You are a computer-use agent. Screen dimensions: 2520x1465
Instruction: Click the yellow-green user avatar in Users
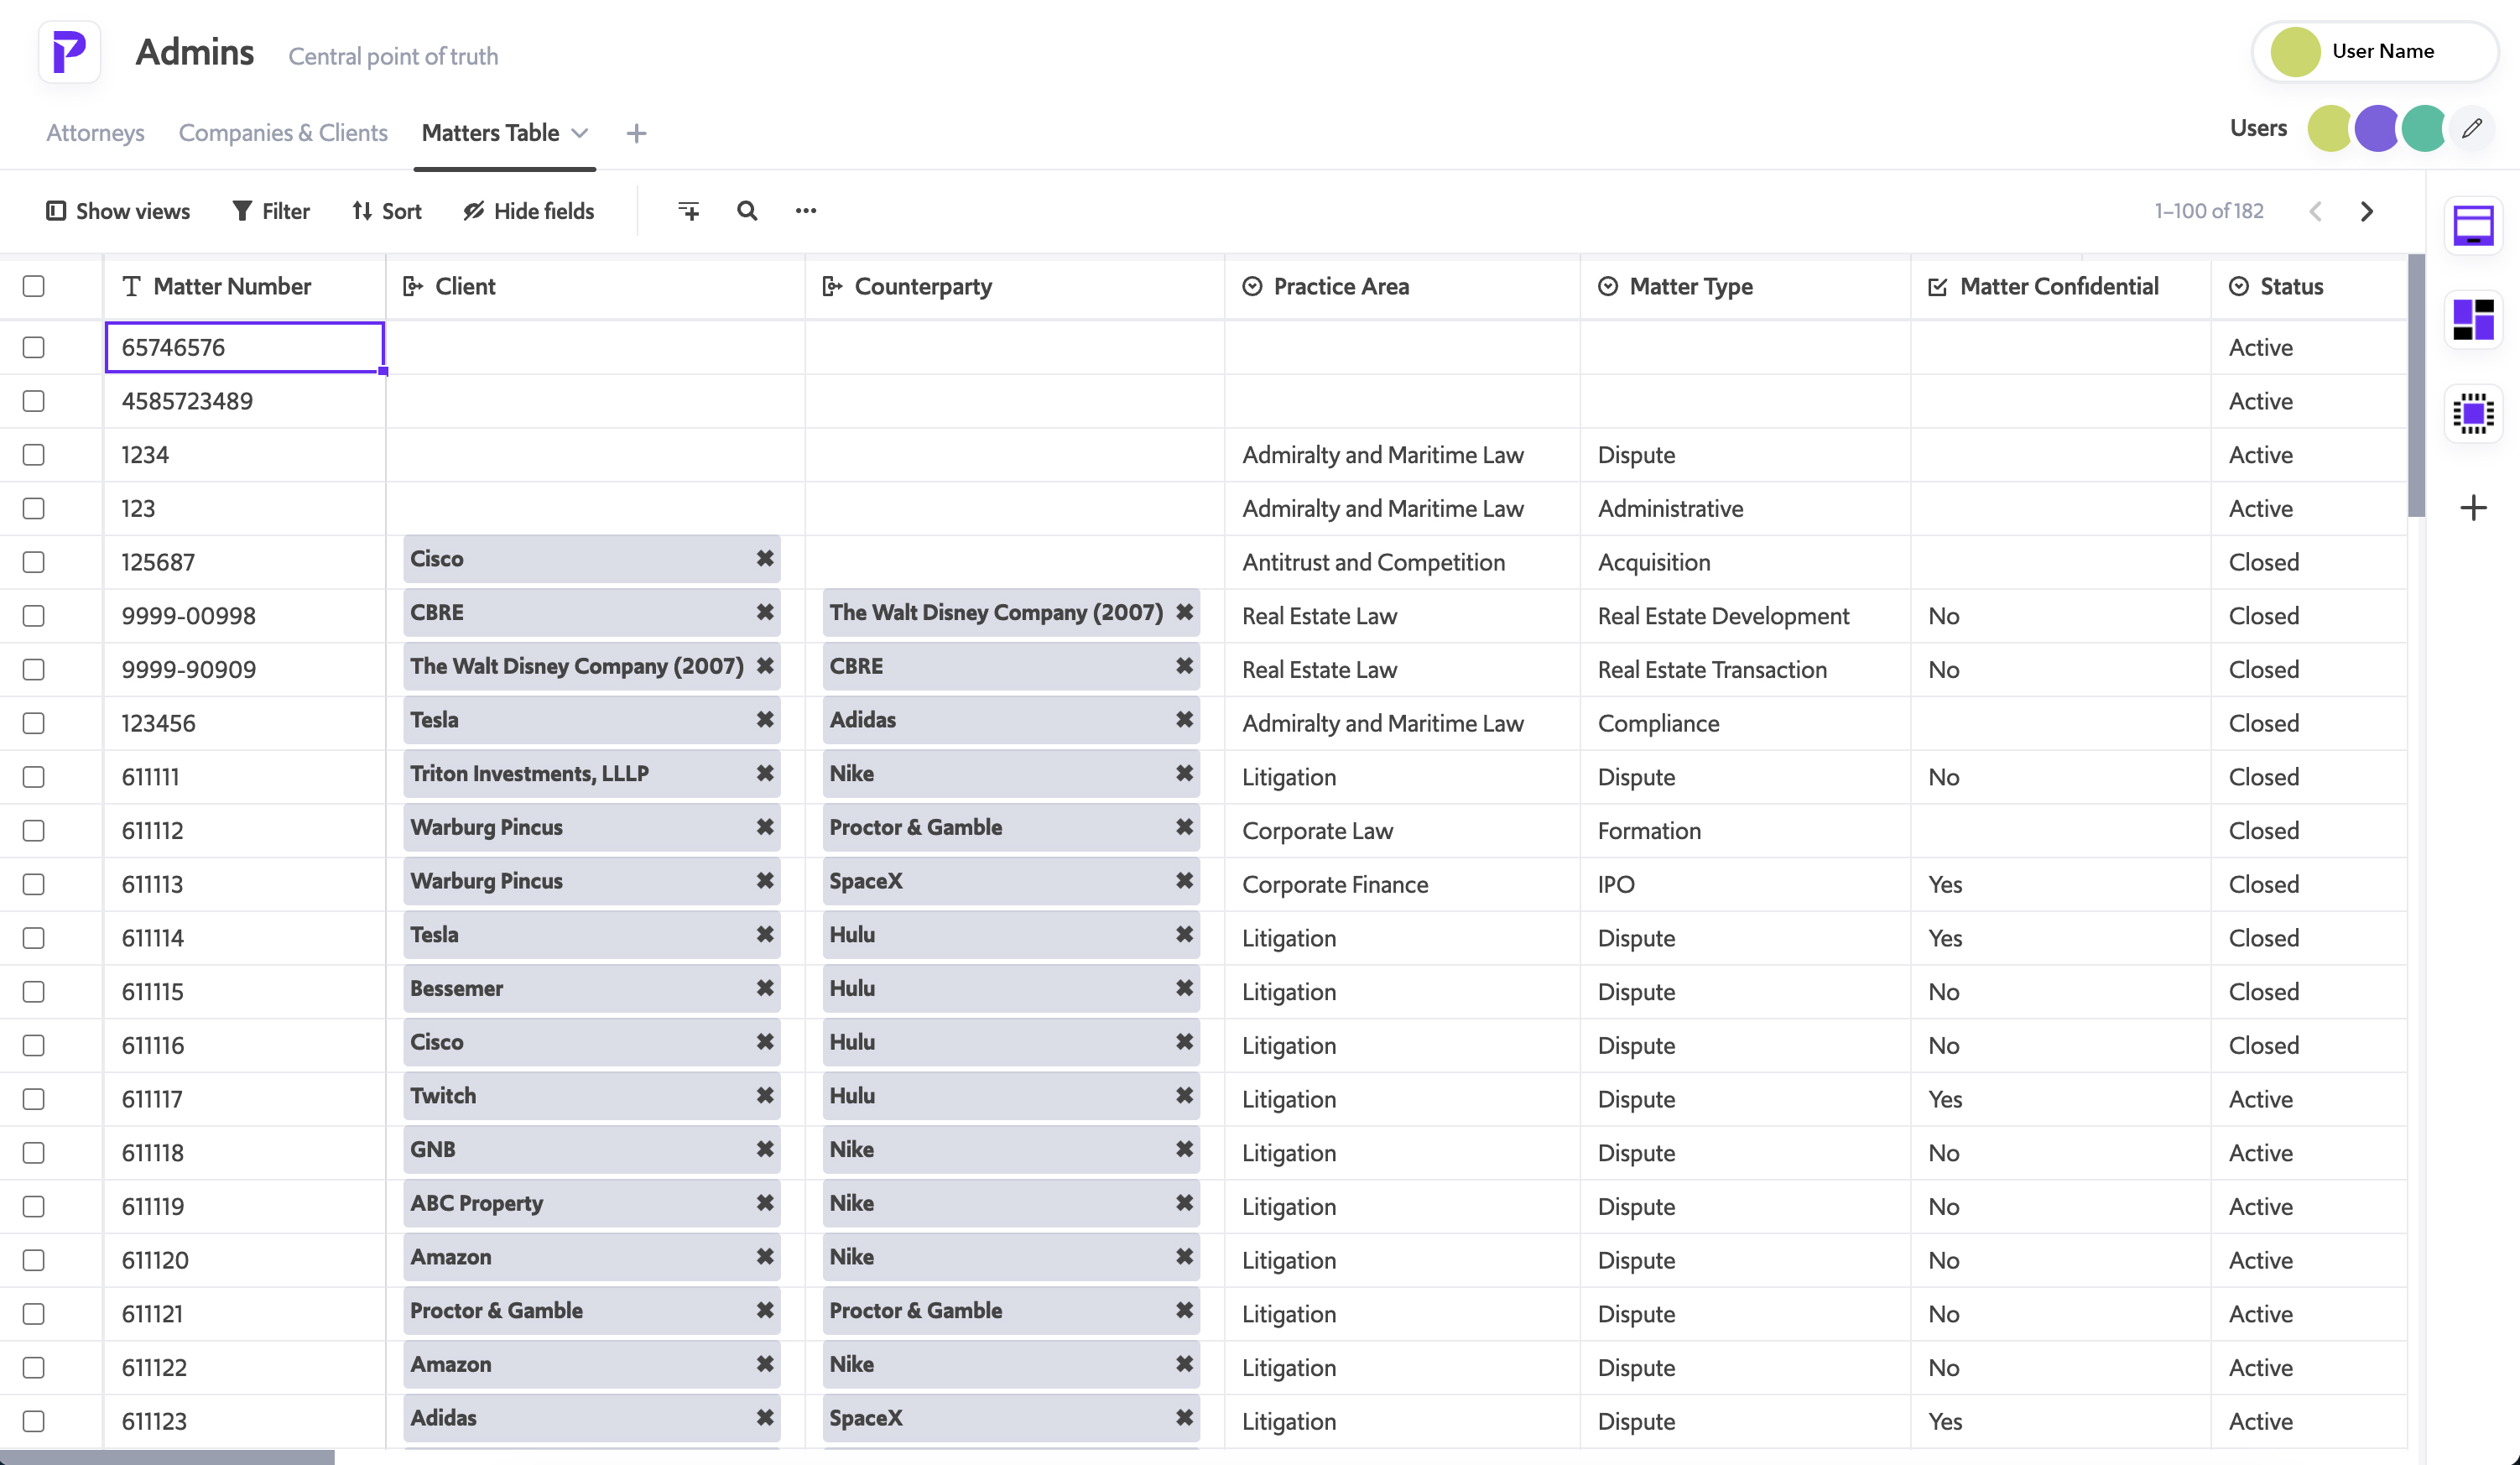[x=2329, y=129]
